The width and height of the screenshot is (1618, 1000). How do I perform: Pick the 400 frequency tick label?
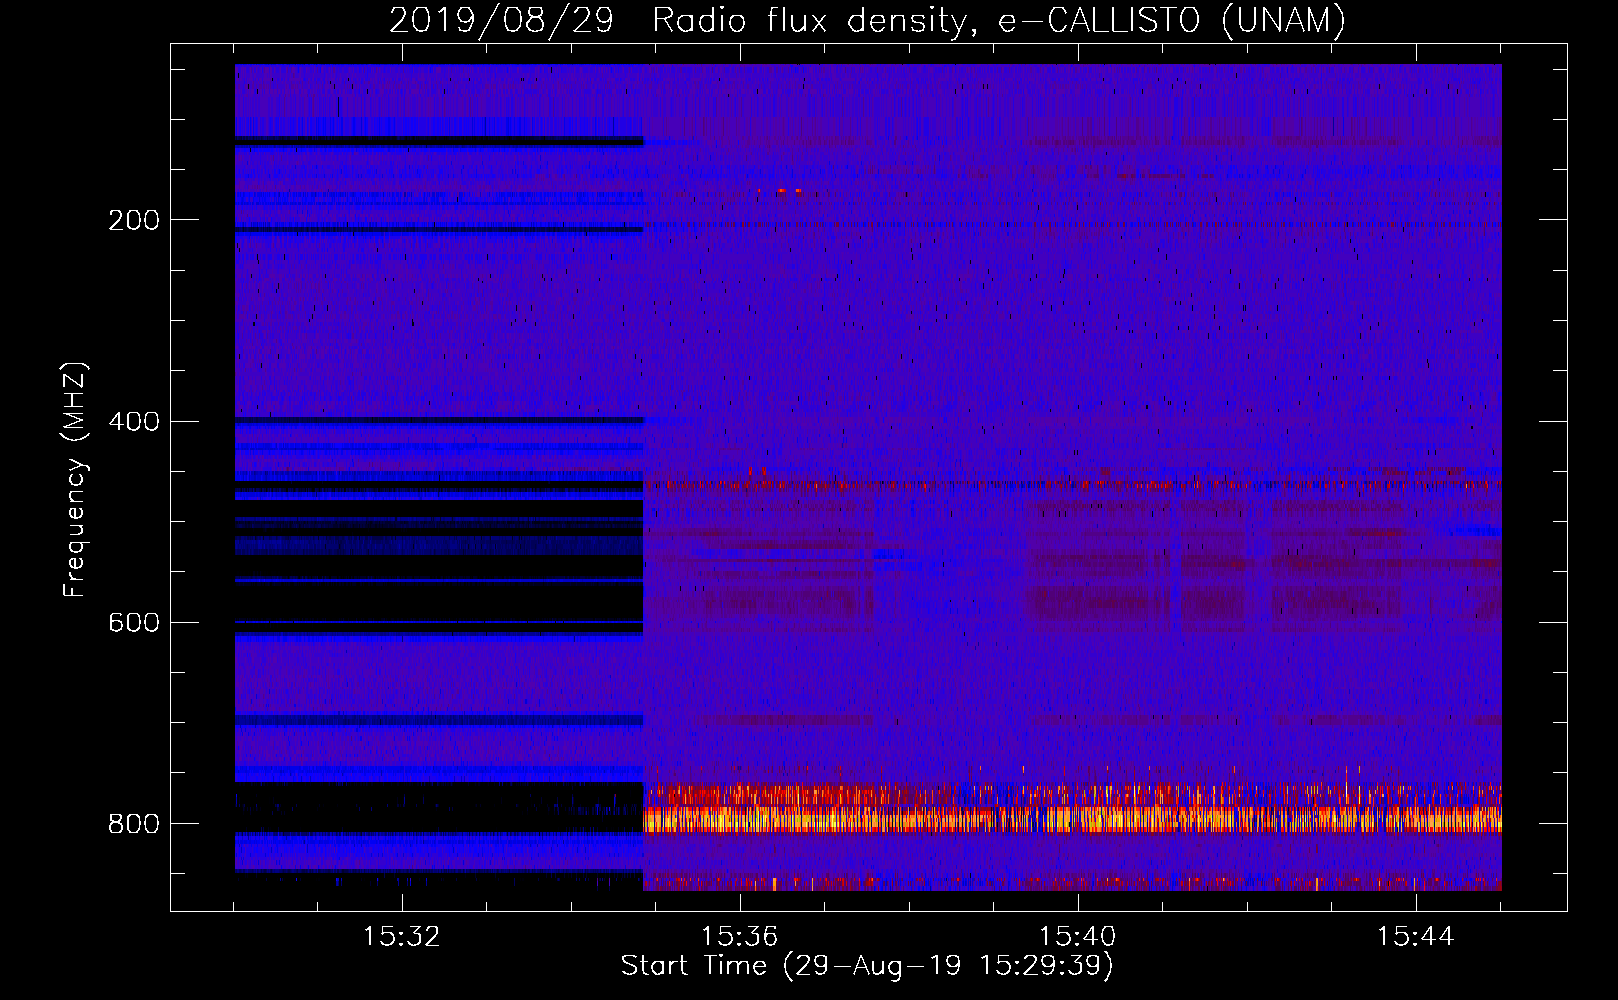[x=134, y=421]
